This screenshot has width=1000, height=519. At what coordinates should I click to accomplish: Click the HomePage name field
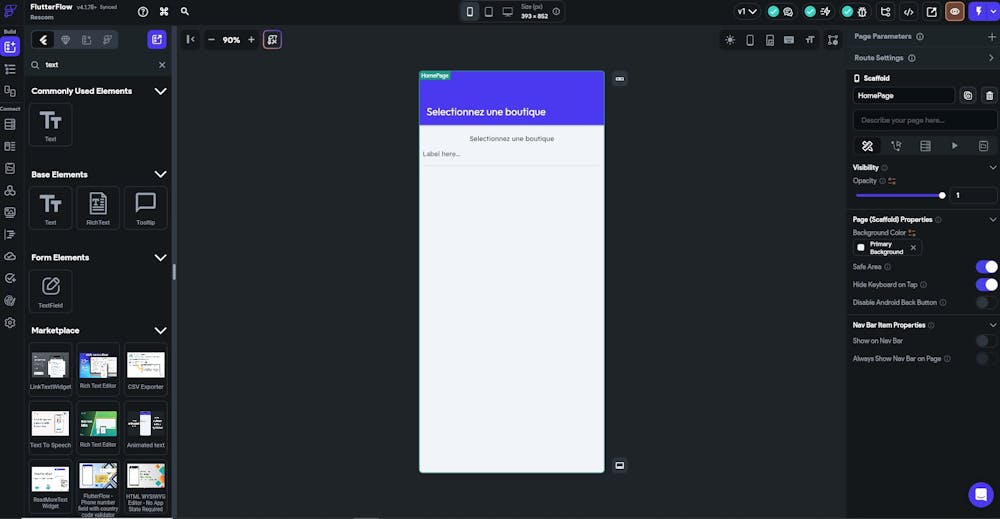click(904, 96)
